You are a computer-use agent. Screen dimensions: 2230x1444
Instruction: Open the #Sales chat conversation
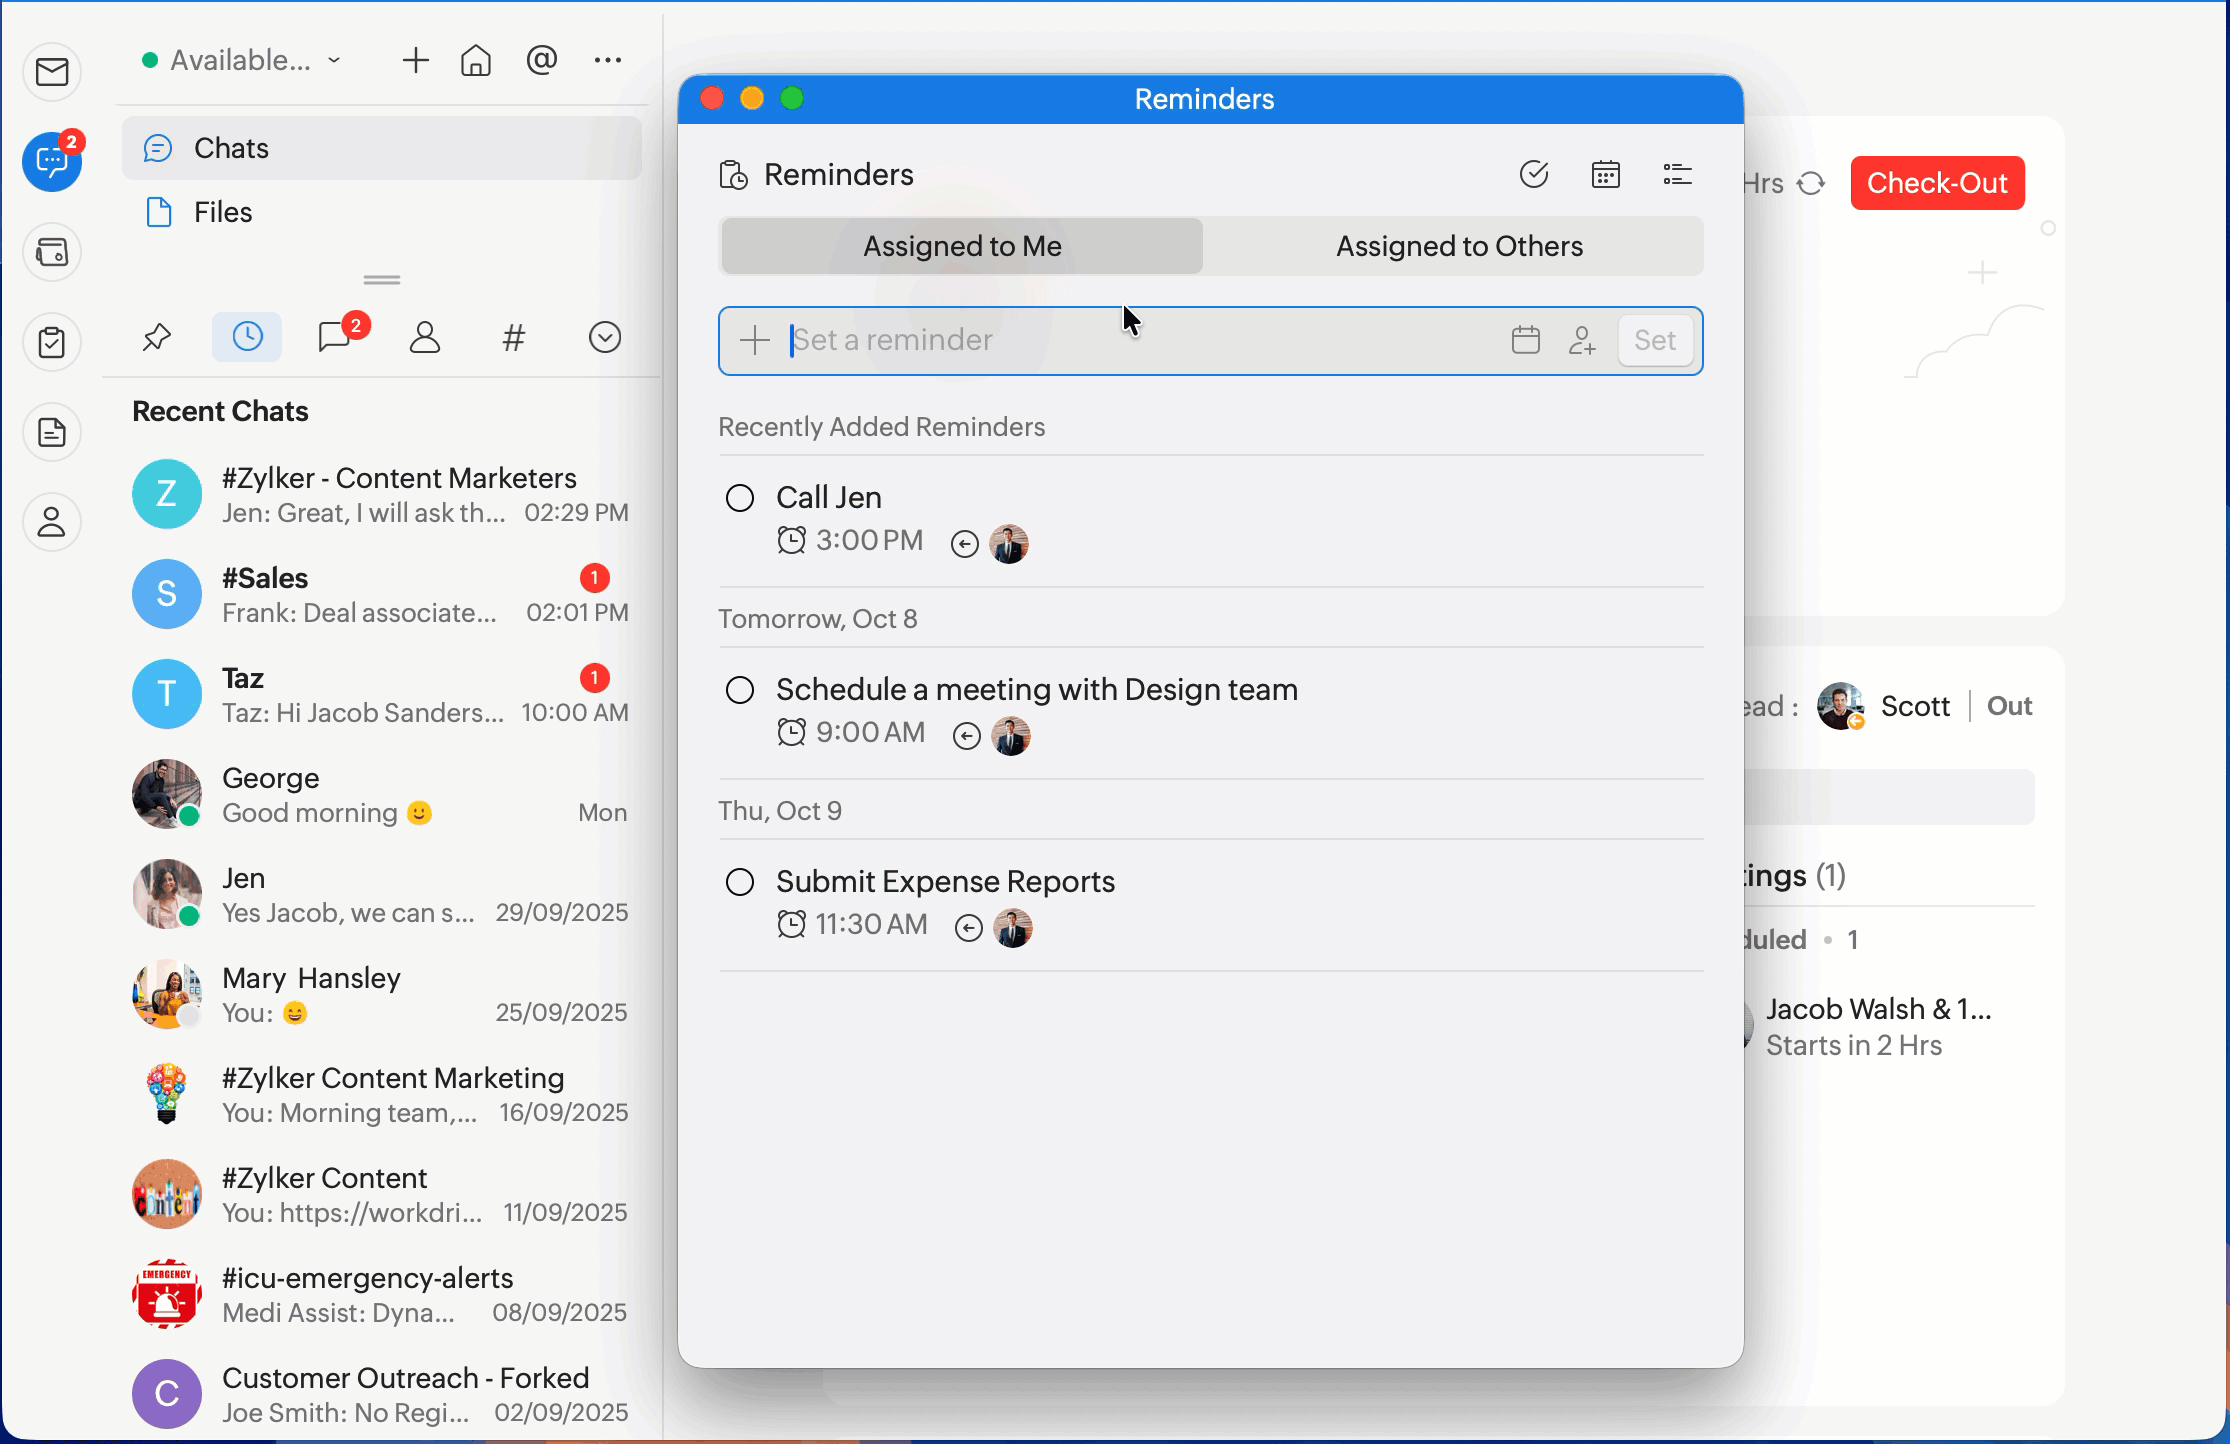[x=380, y=595]
